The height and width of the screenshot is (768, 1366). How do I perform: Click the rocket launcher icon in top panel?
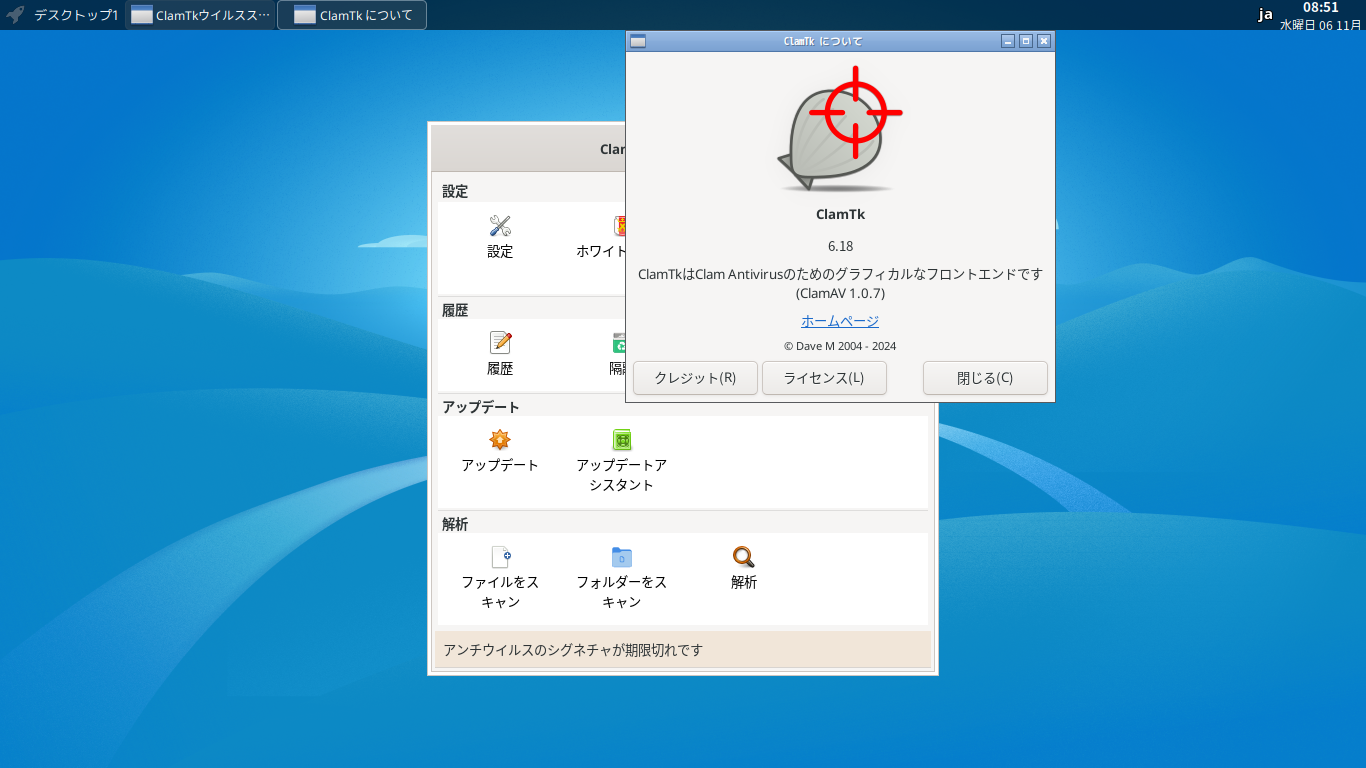click(x=15, y=15)
